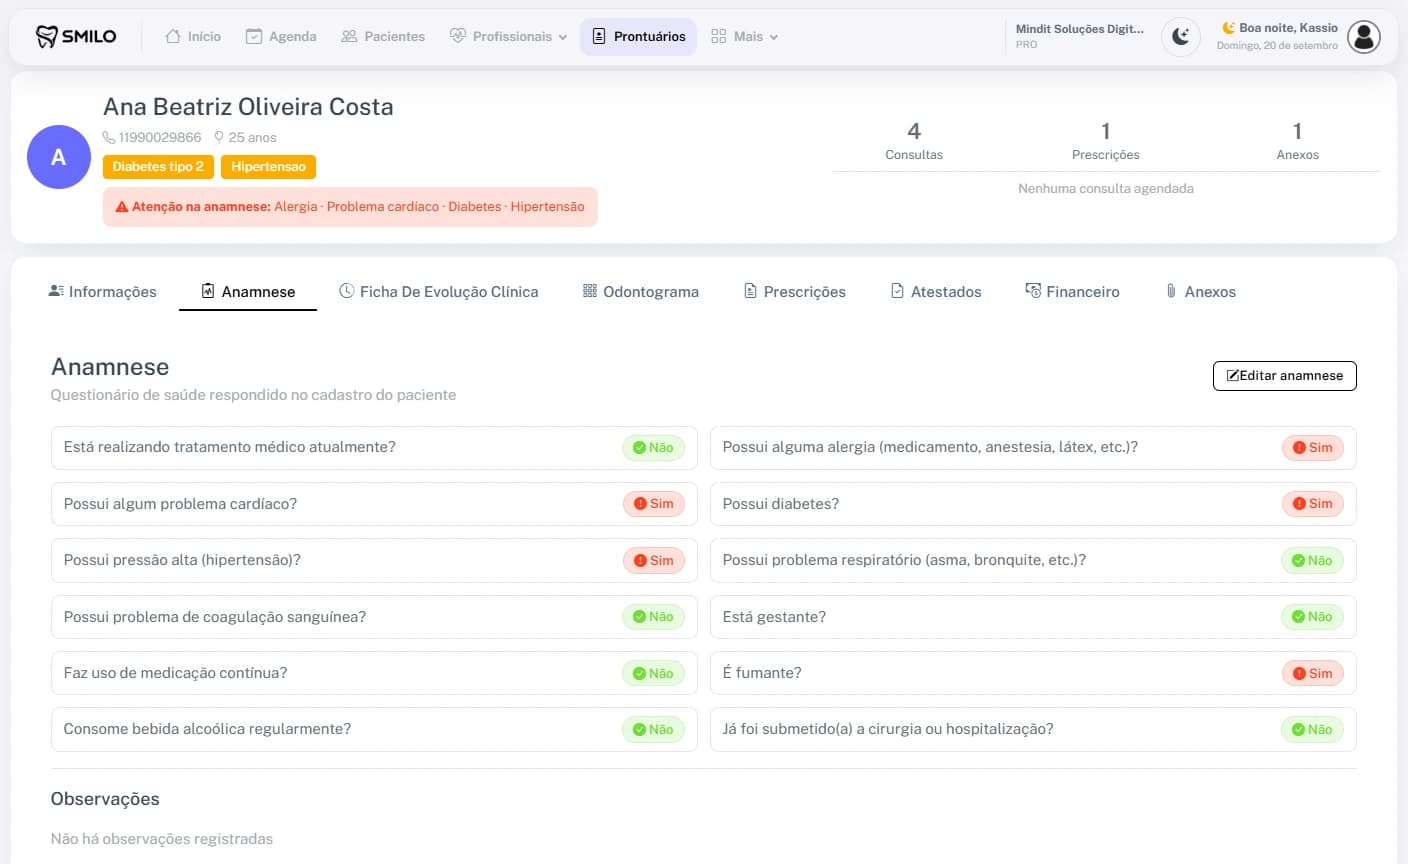Click the home icon beside Início

tap(173, 36)
